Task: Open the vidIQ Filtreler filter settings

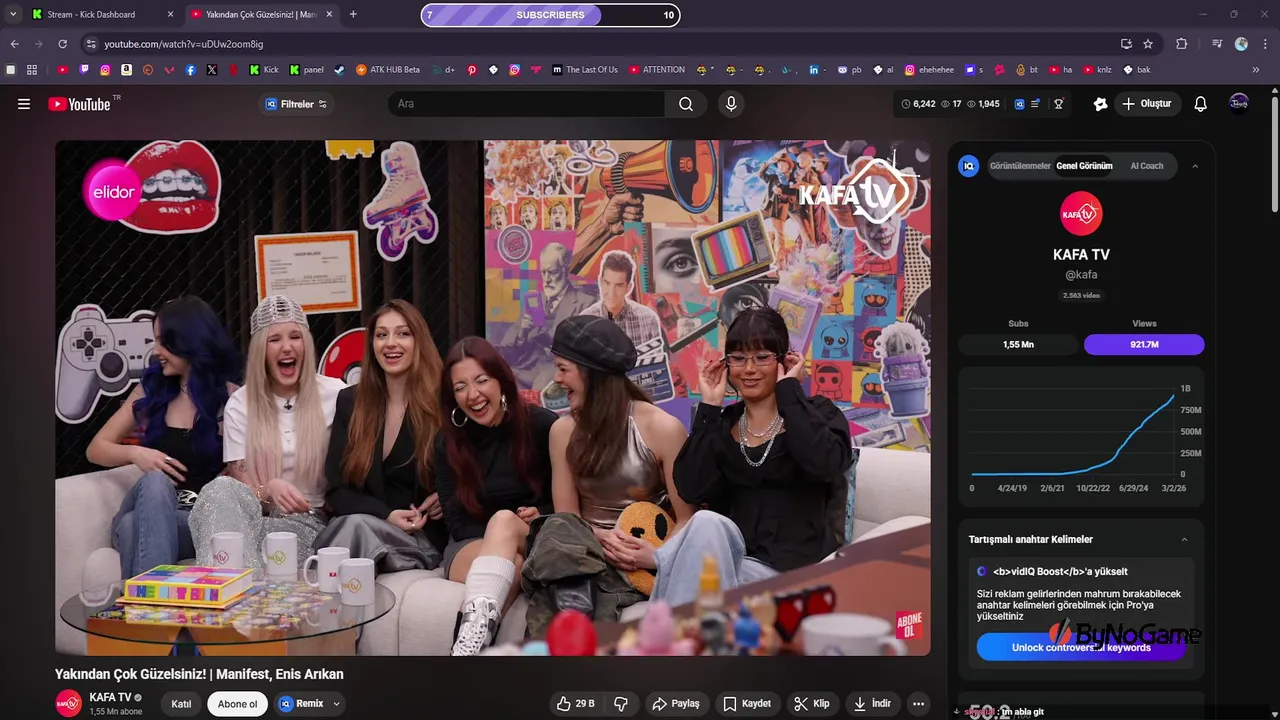Action: [296, 104]
